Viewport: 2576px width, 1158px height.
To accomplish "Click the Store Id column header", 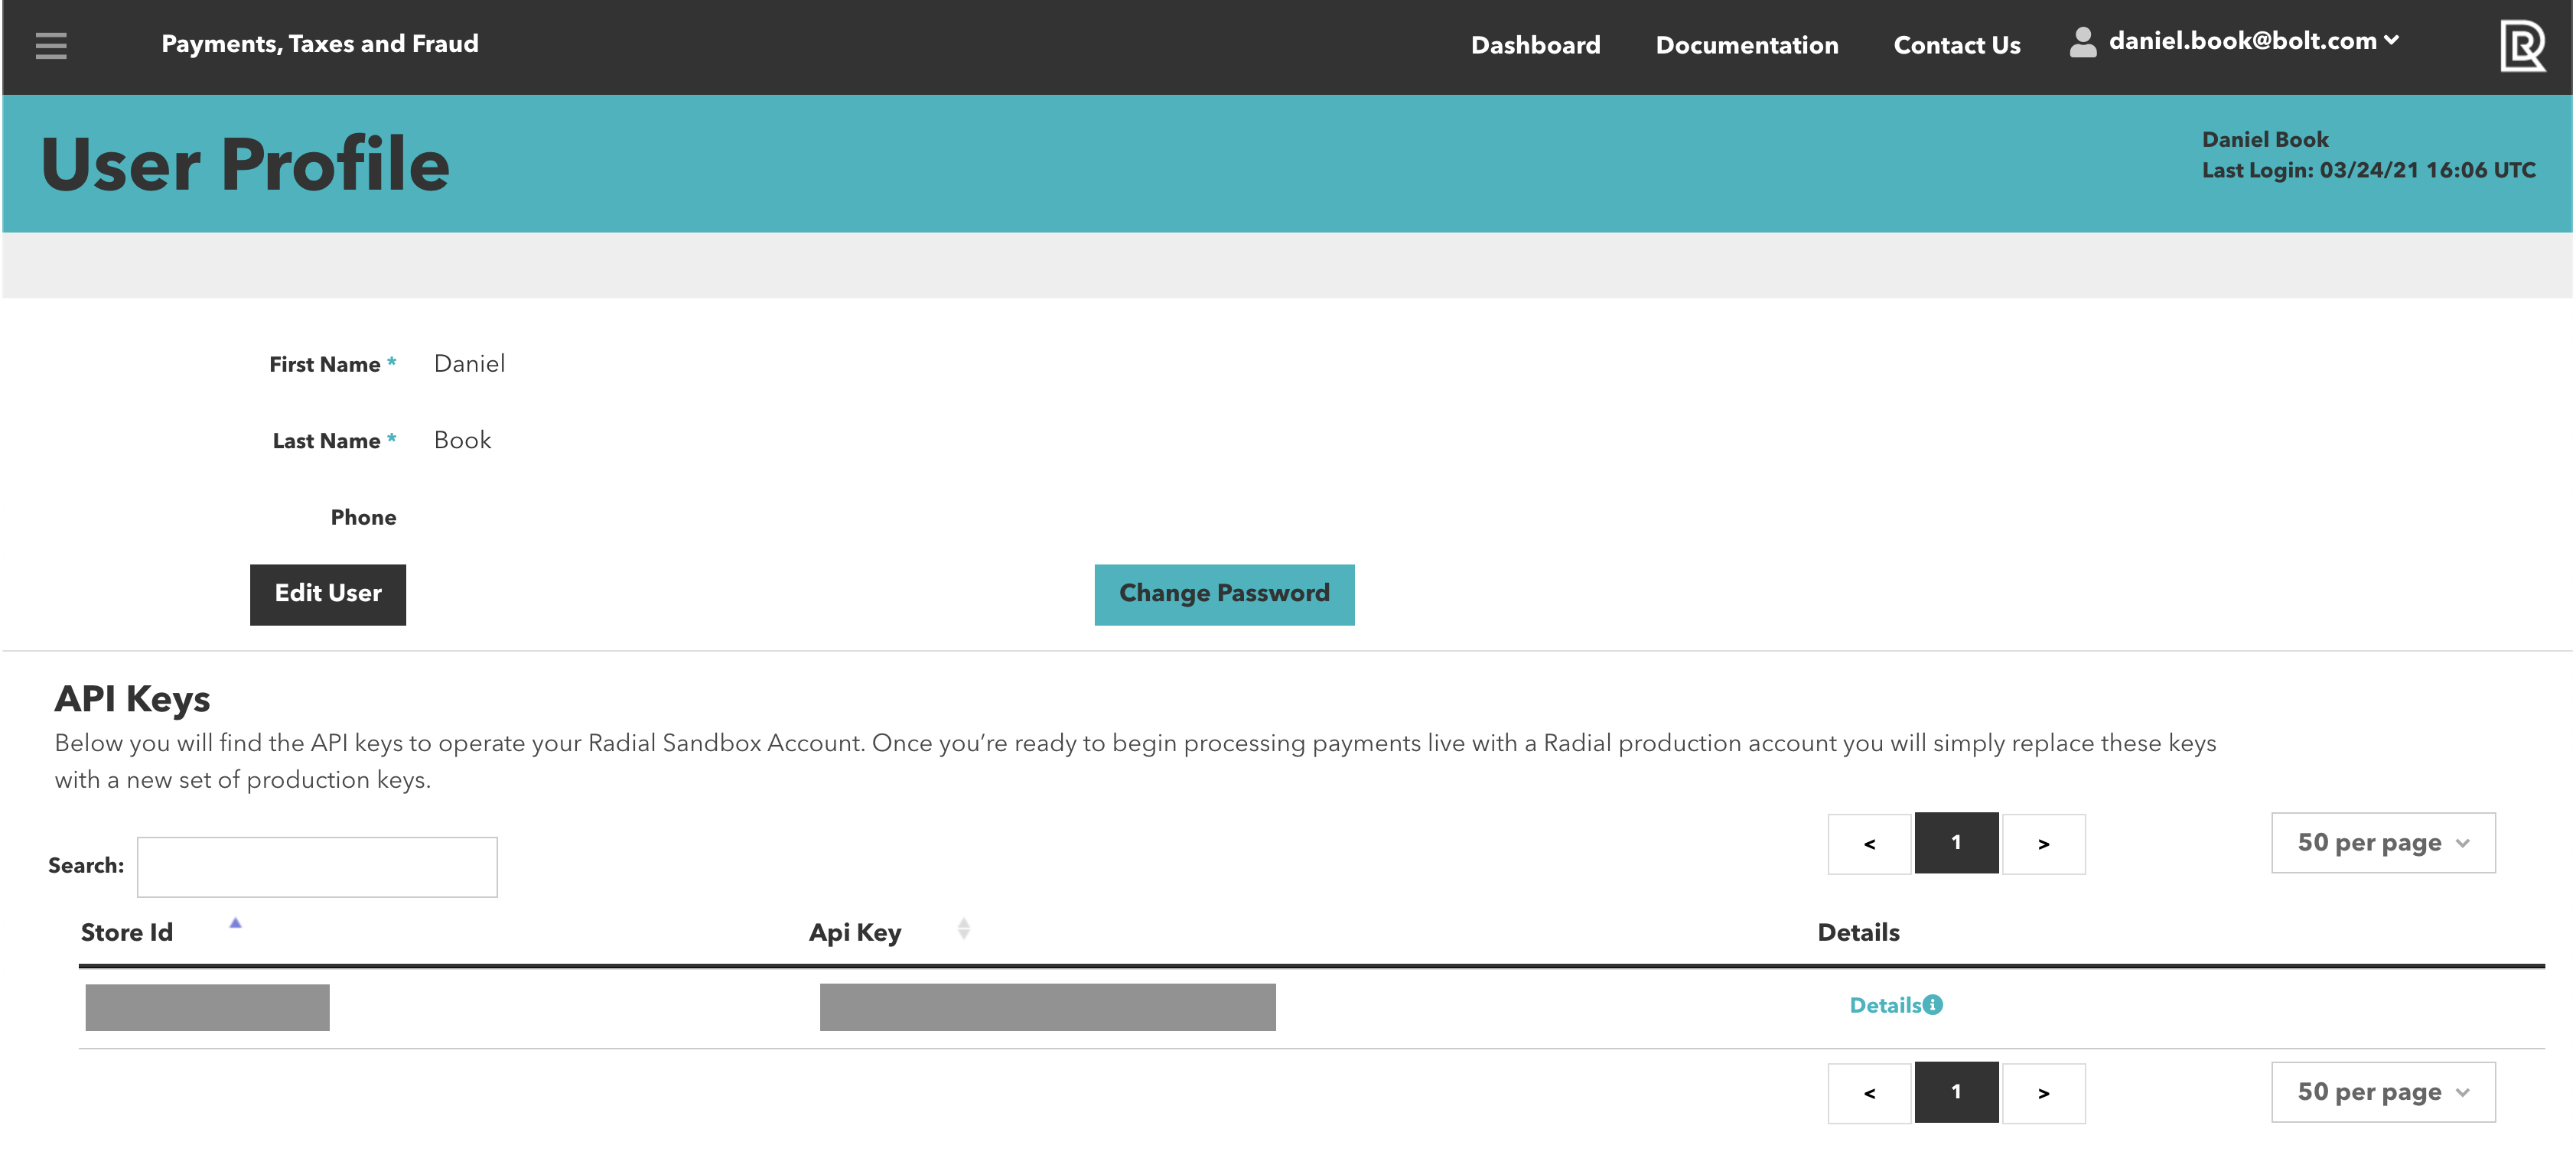I will click(x=127, y=932).
